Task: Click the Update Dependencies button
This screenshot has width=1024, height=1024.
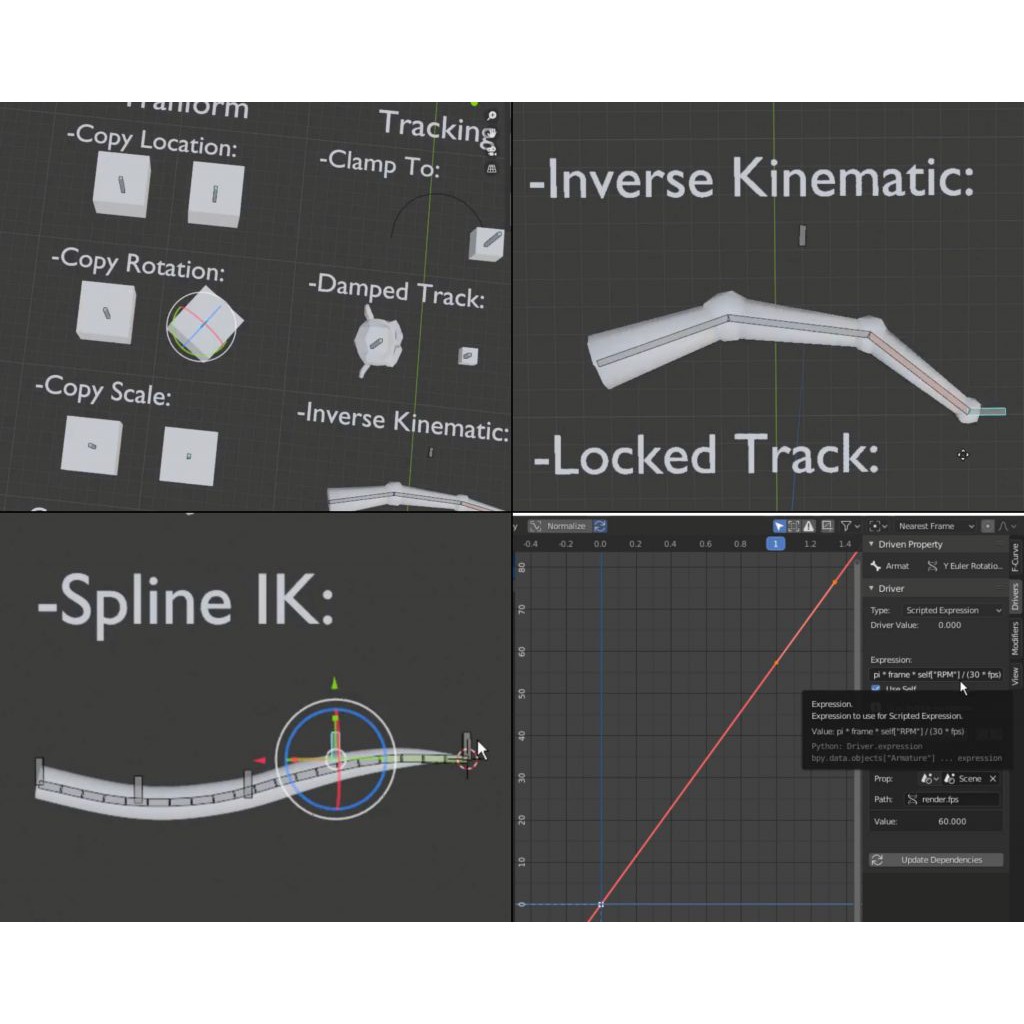Action: click(935, 859)
